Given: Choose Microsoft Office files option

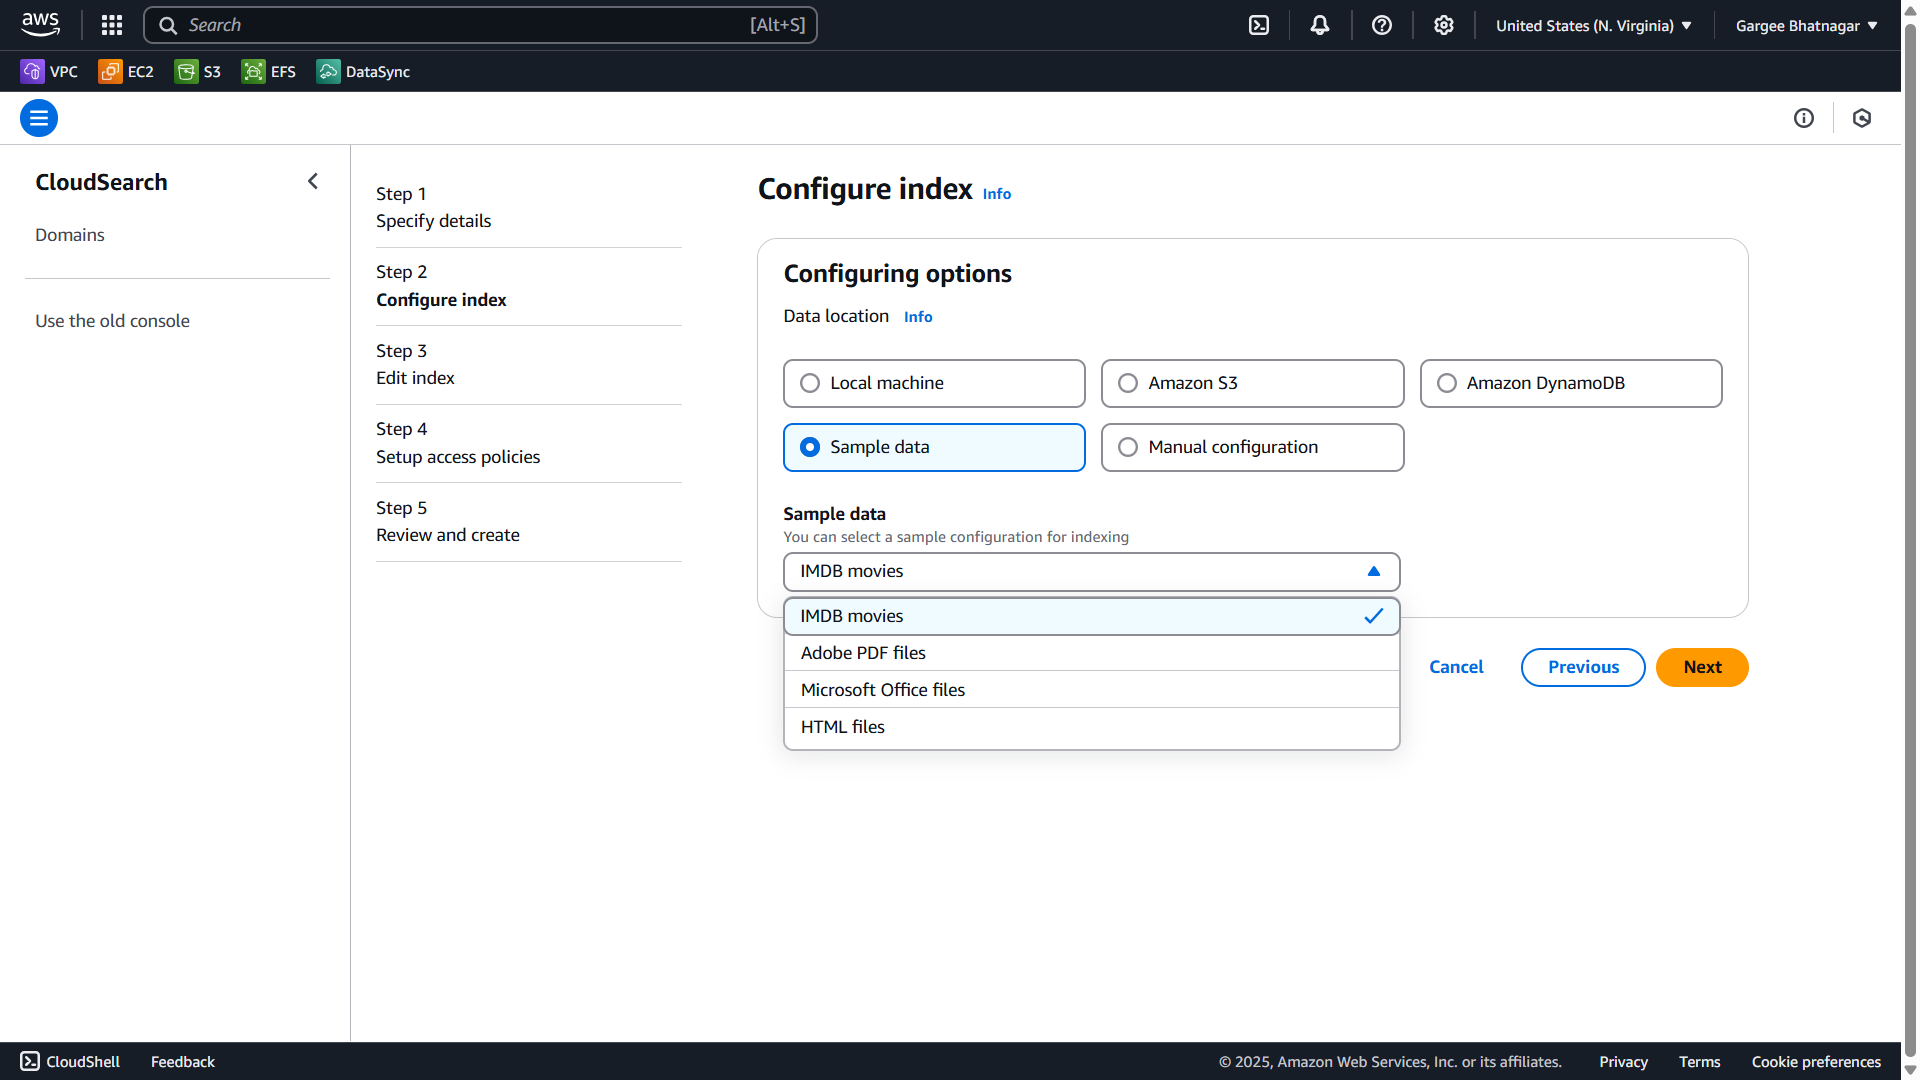Looking at the screenshot, I should click(x=1091, y=690).
